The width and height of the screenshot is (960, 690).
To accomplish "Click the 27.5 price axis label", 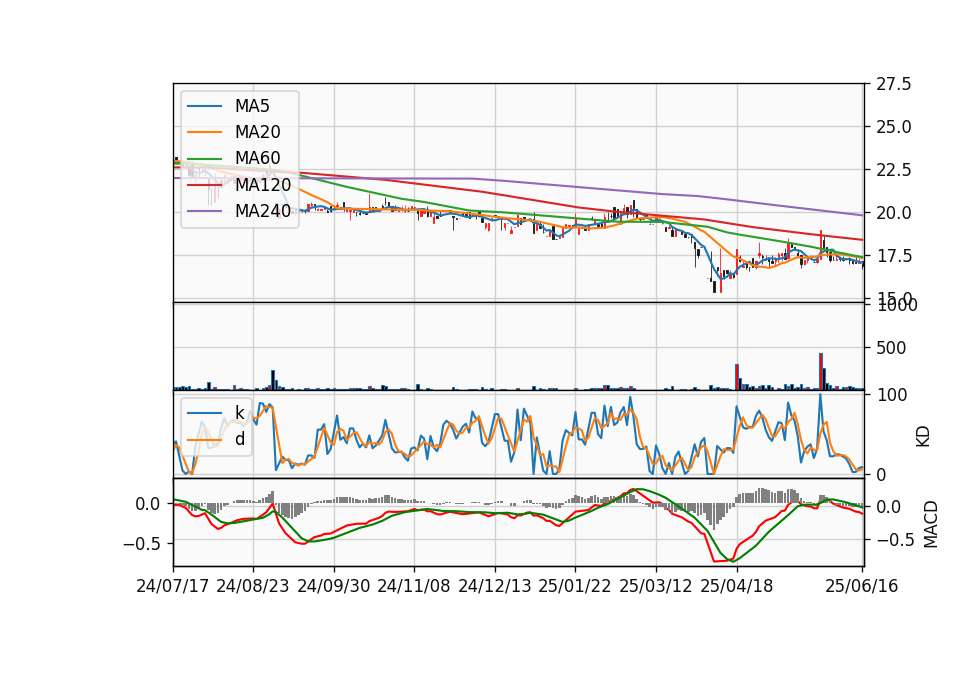I will tap(894, 84).
